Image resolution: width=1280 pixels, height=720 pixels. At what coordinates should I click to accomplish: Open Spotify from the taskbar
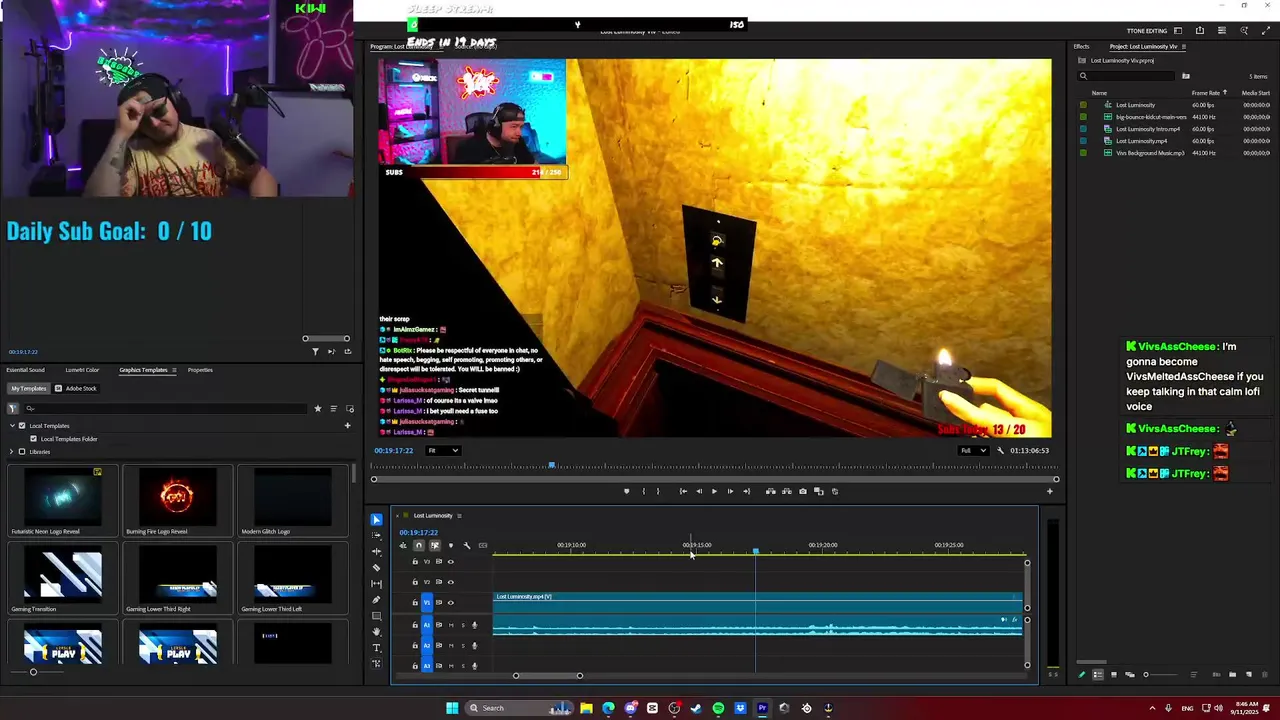[x=718, y=708]
